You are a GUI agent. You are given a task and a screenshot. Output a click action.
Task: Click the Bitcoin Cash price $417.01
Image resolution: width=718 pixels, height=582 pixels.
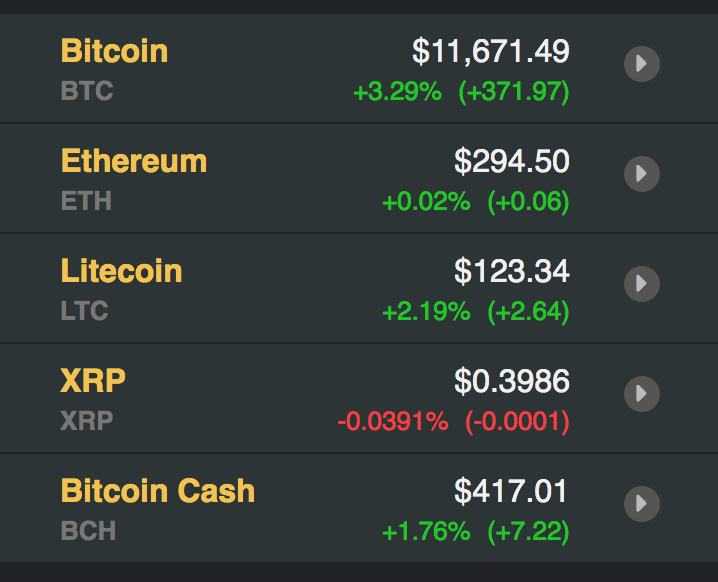click(511, 491)
